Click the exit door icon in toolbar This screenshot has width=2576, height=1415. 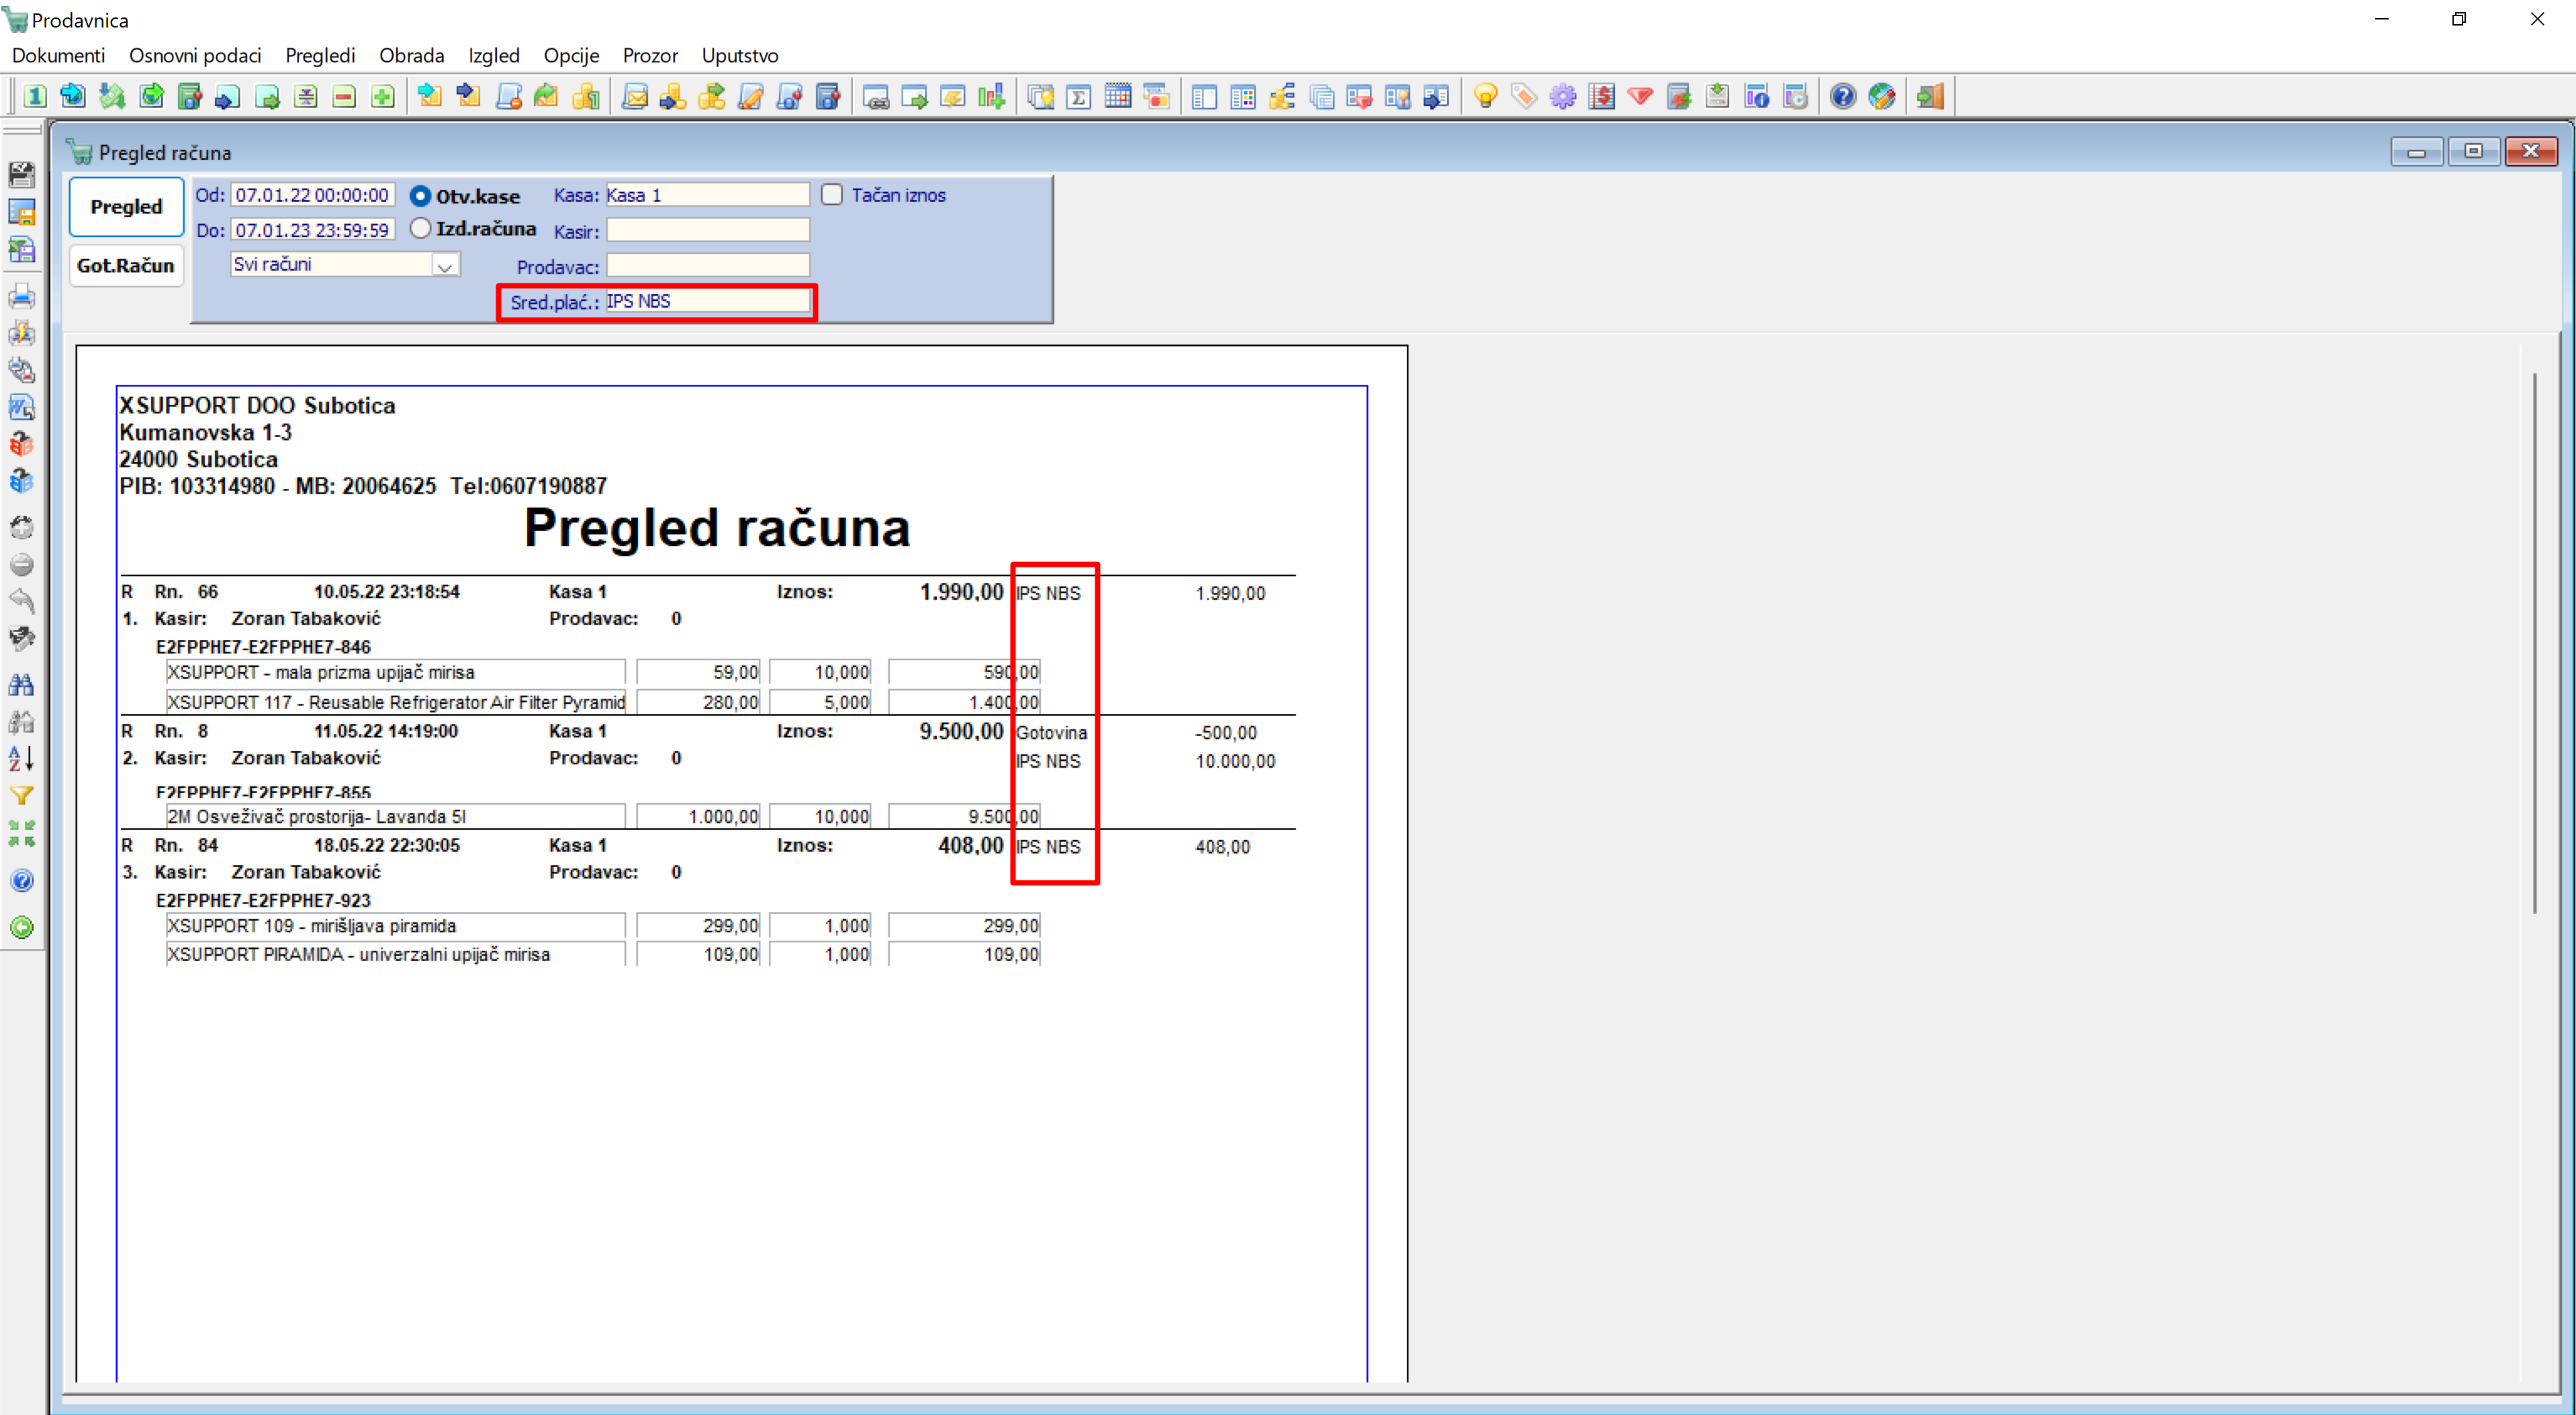tap(1930, 96)
